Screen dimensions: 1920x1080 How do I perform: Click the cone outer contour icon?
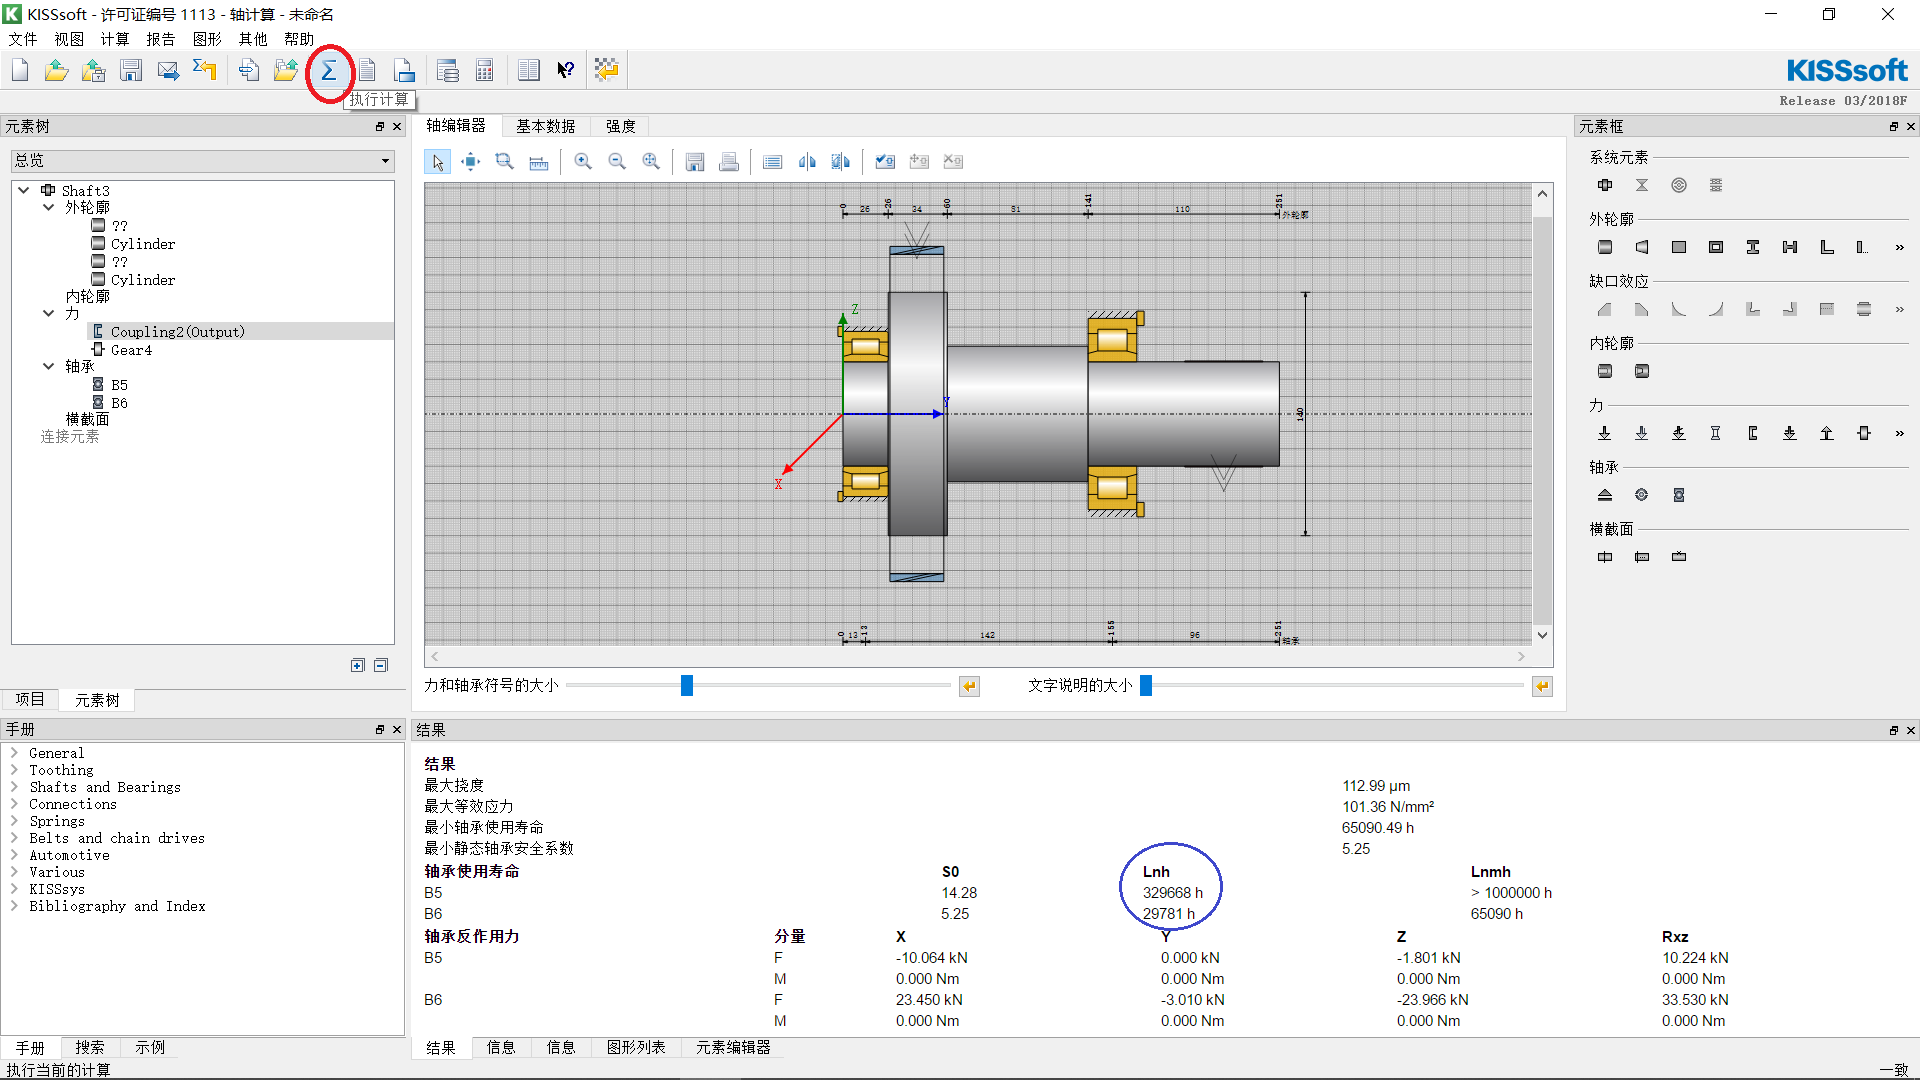[x=1642, y=247]
